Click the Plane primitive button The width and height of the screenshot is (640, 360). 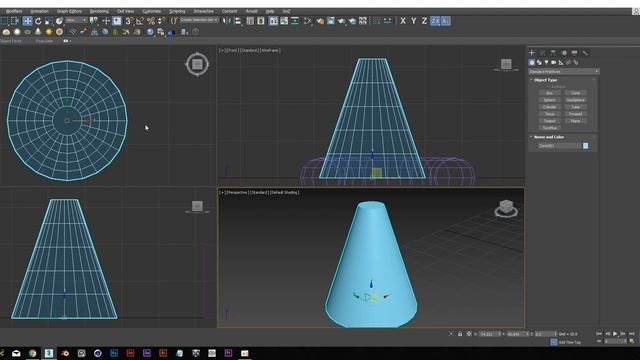(576, 121)
